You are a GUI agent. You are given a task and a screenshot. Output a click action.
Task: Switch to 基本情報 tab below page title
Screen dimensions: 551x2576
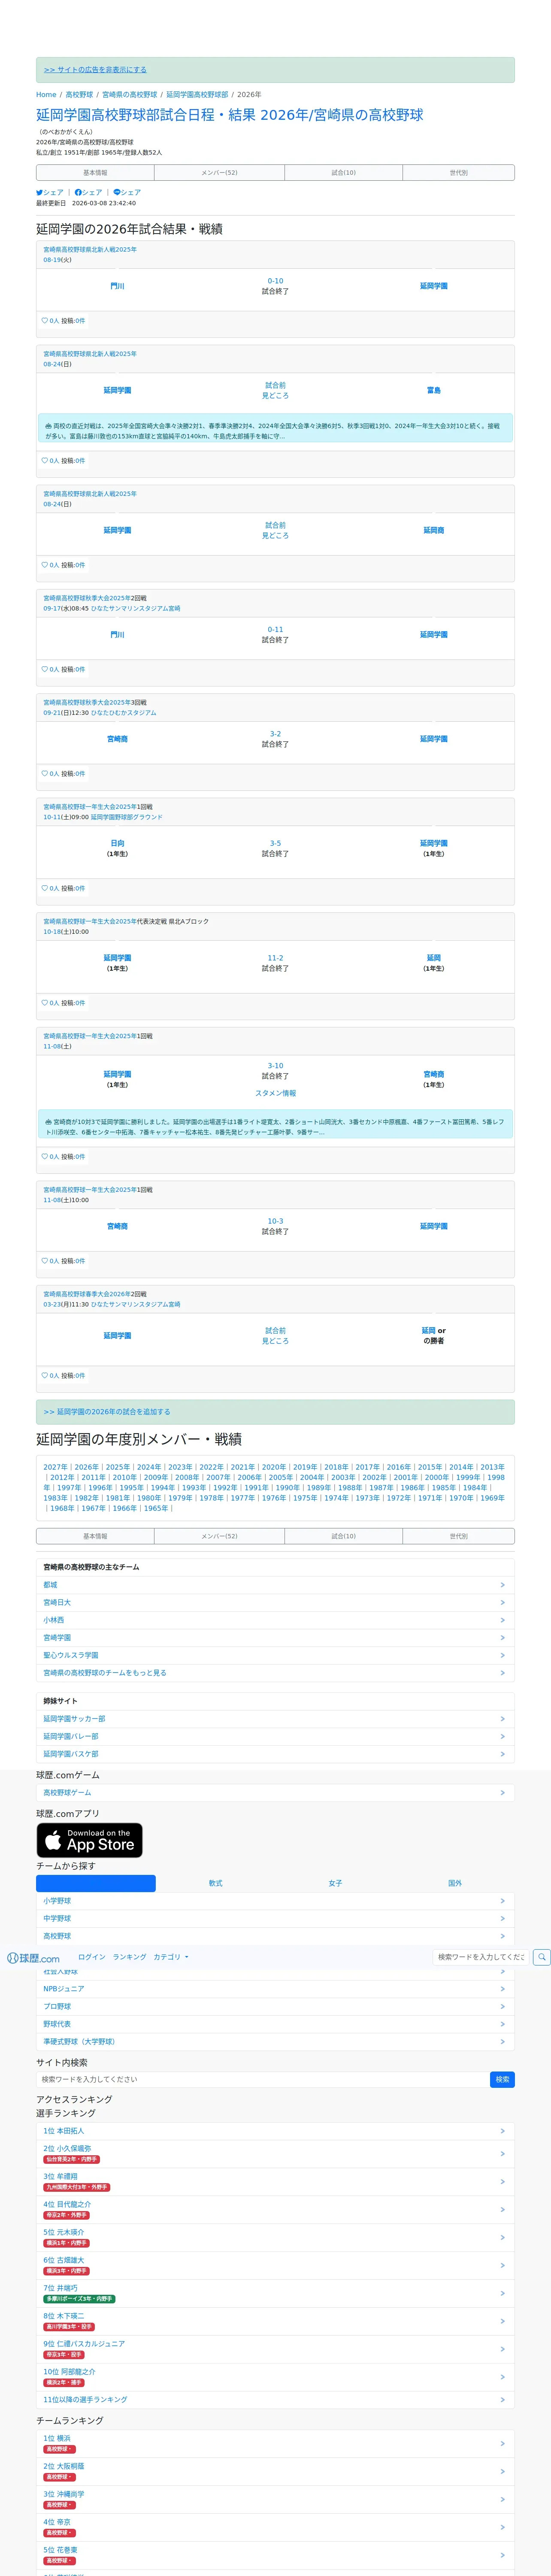click(95, 173)
